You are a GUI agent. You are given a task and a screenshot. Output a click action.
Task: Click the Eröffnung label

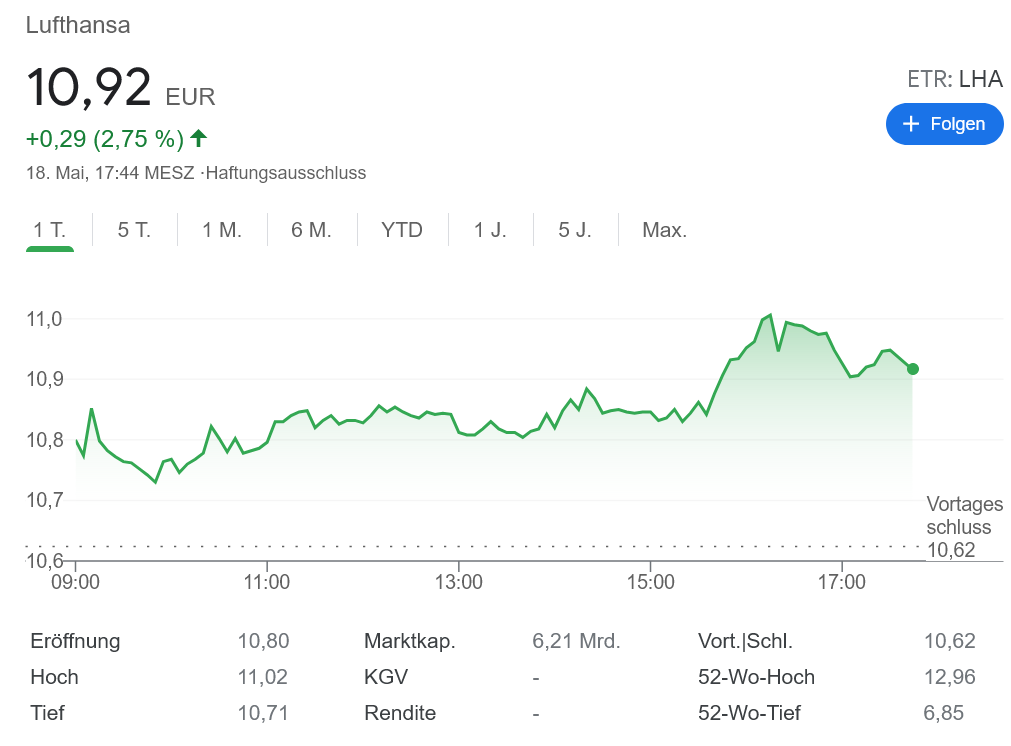click(75, 641)
